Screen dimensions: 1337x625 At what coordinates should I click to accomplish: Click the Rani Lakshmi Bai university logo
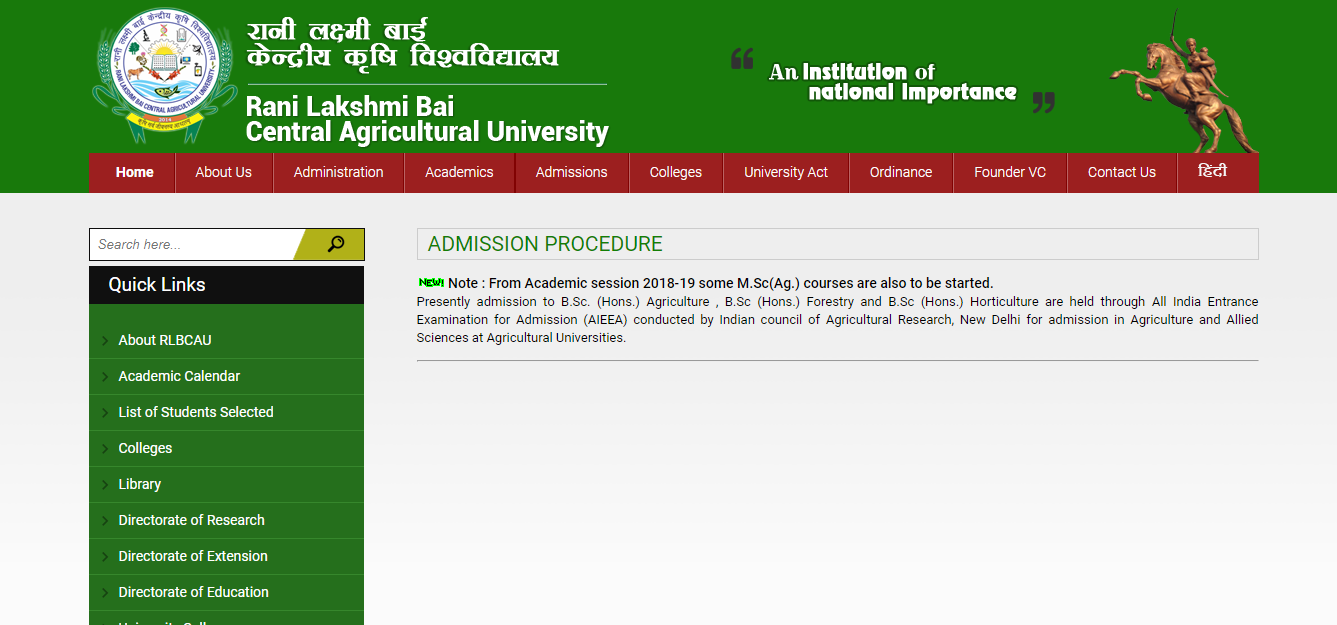(x=163, y=73)
